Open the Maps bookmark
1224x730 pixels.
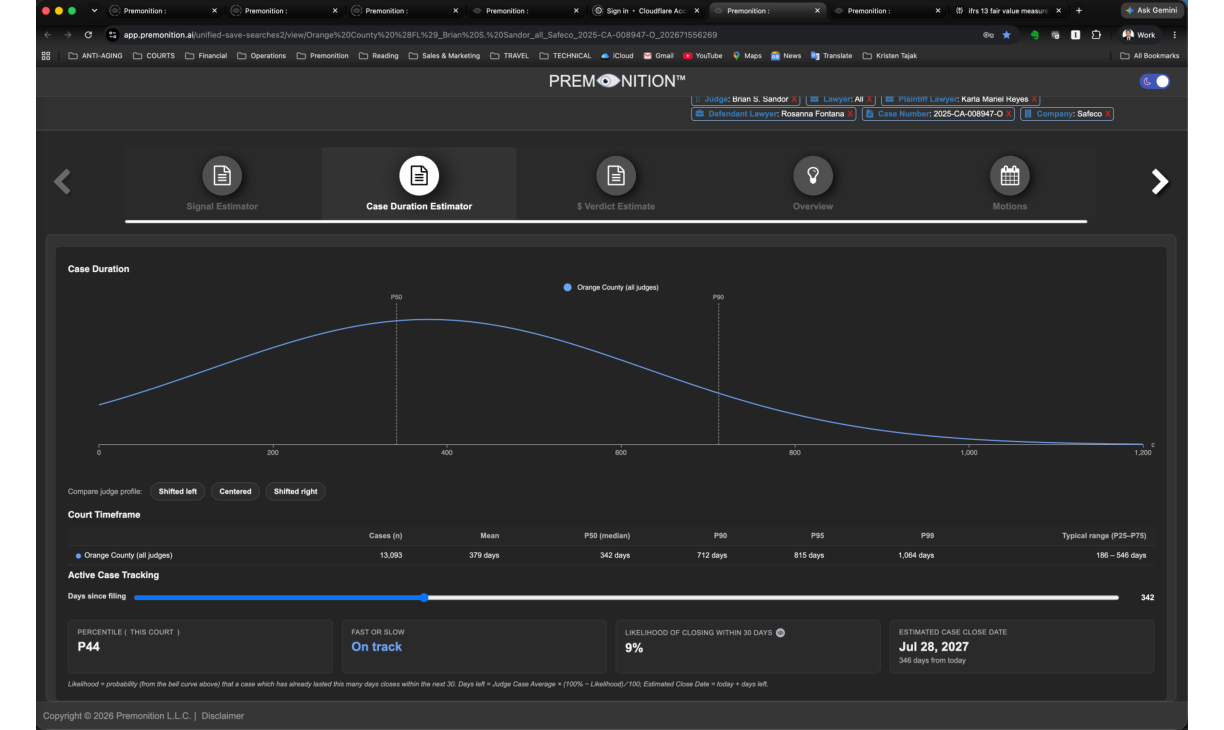746,56
